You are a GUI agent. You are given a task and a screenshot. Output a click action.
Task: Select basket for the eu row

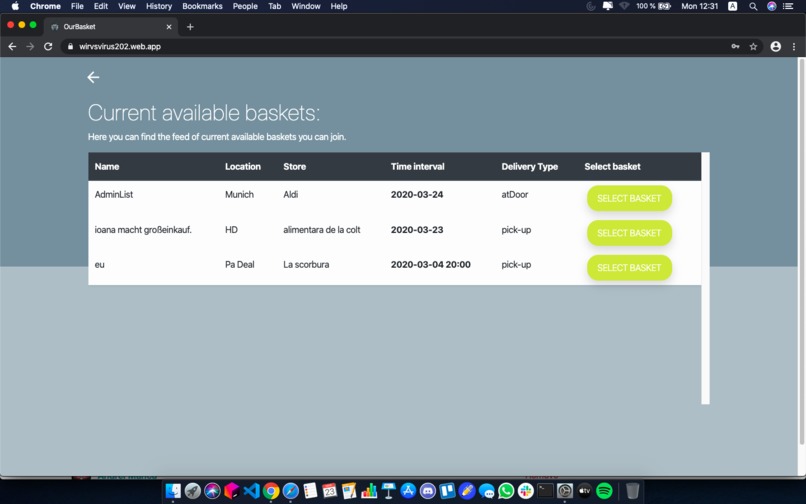point(629,268)
